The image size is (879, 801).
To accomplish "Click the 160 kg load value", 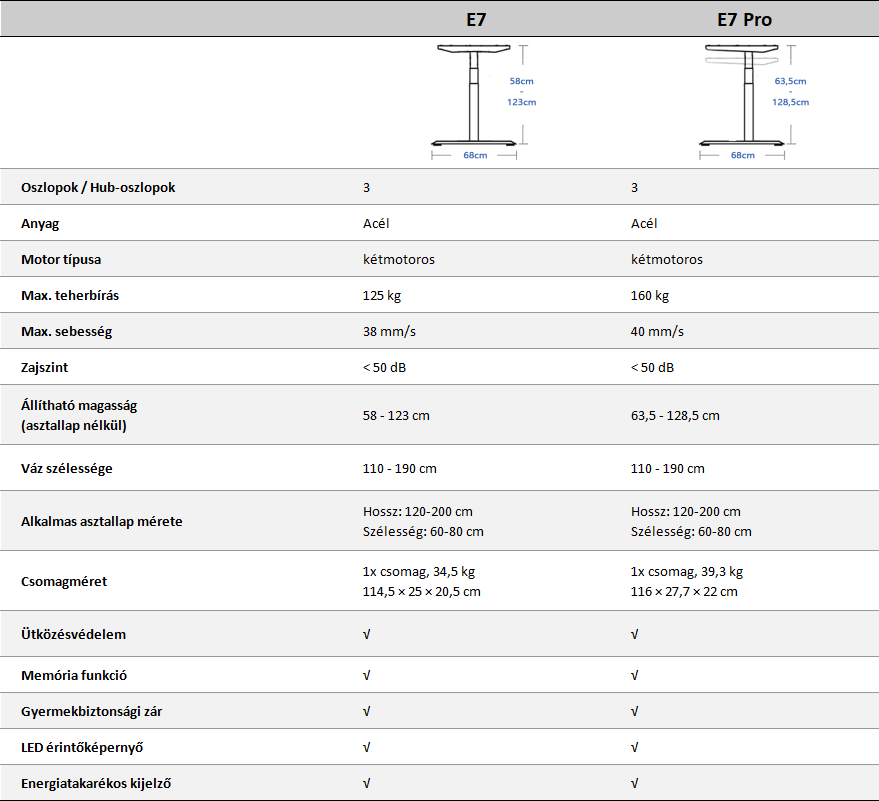I will coord(650,296).
